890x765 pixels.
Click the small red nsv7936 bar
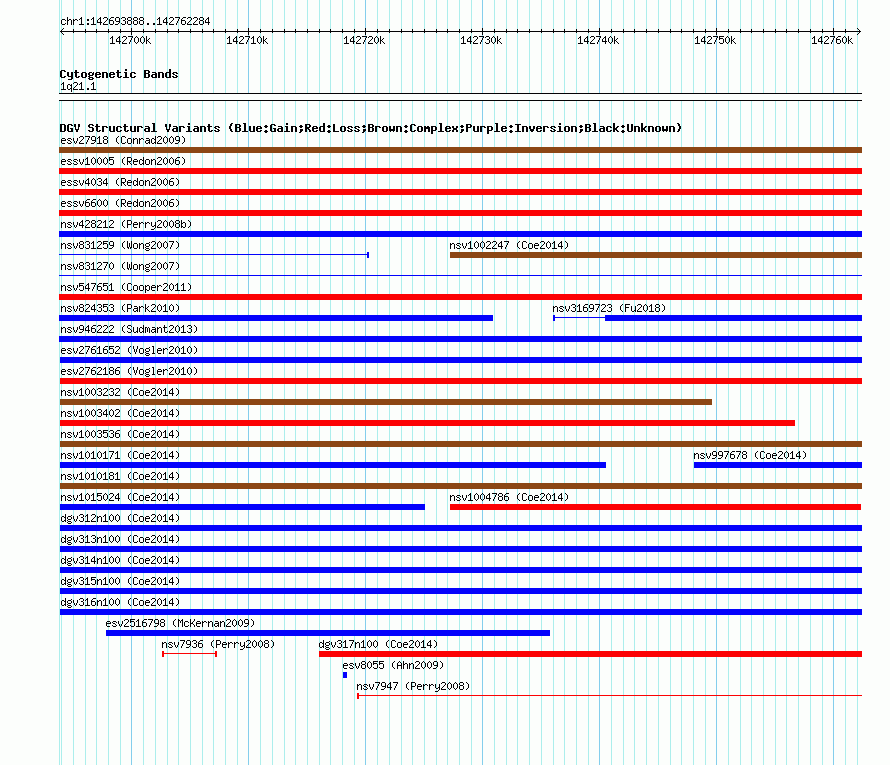point(190,654)
